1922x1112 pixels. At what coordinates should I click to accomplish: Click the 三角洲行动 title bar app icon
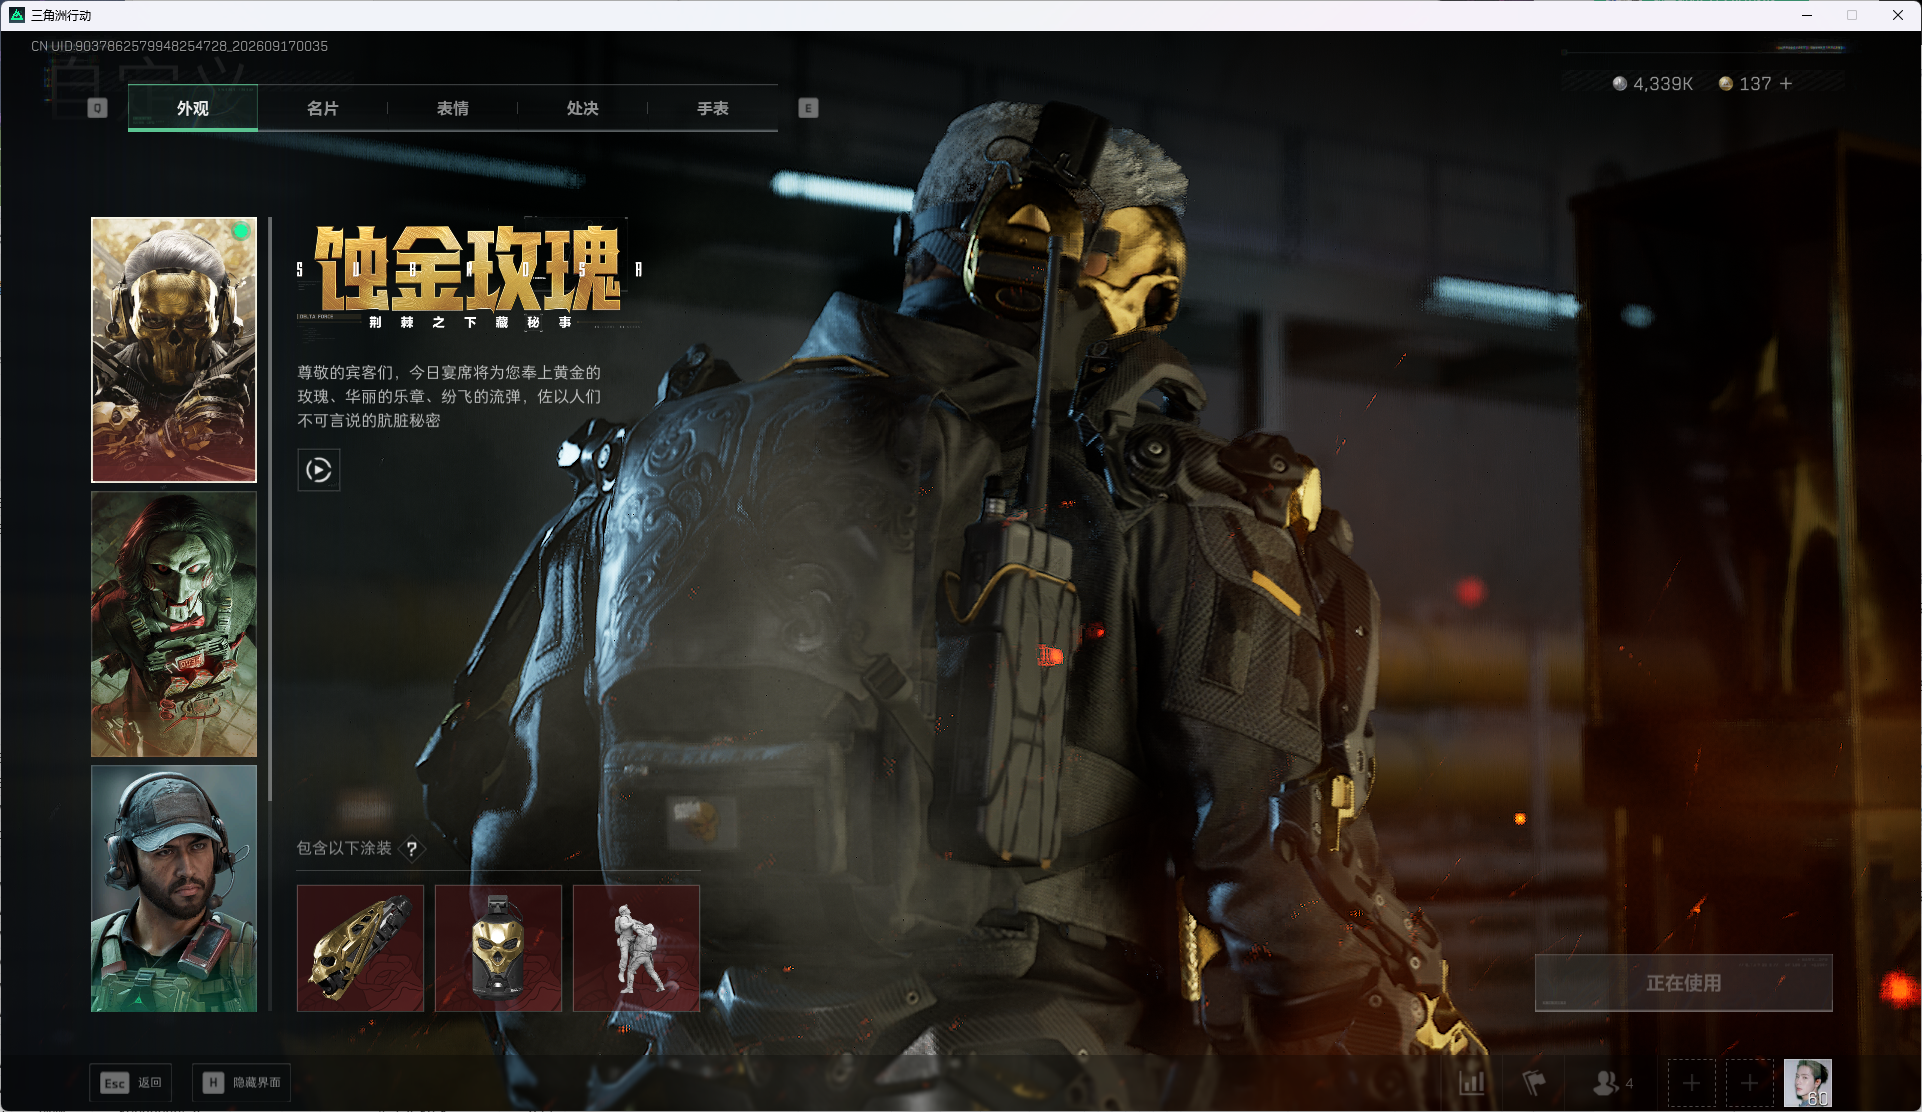click(17, 15)
